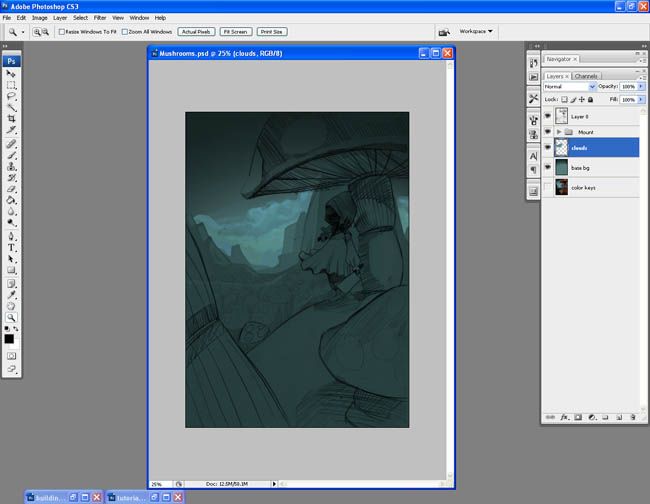This screenshot has width=650, height=504.
Task: Delete layer with trash icon
Action: click(633, 417)
